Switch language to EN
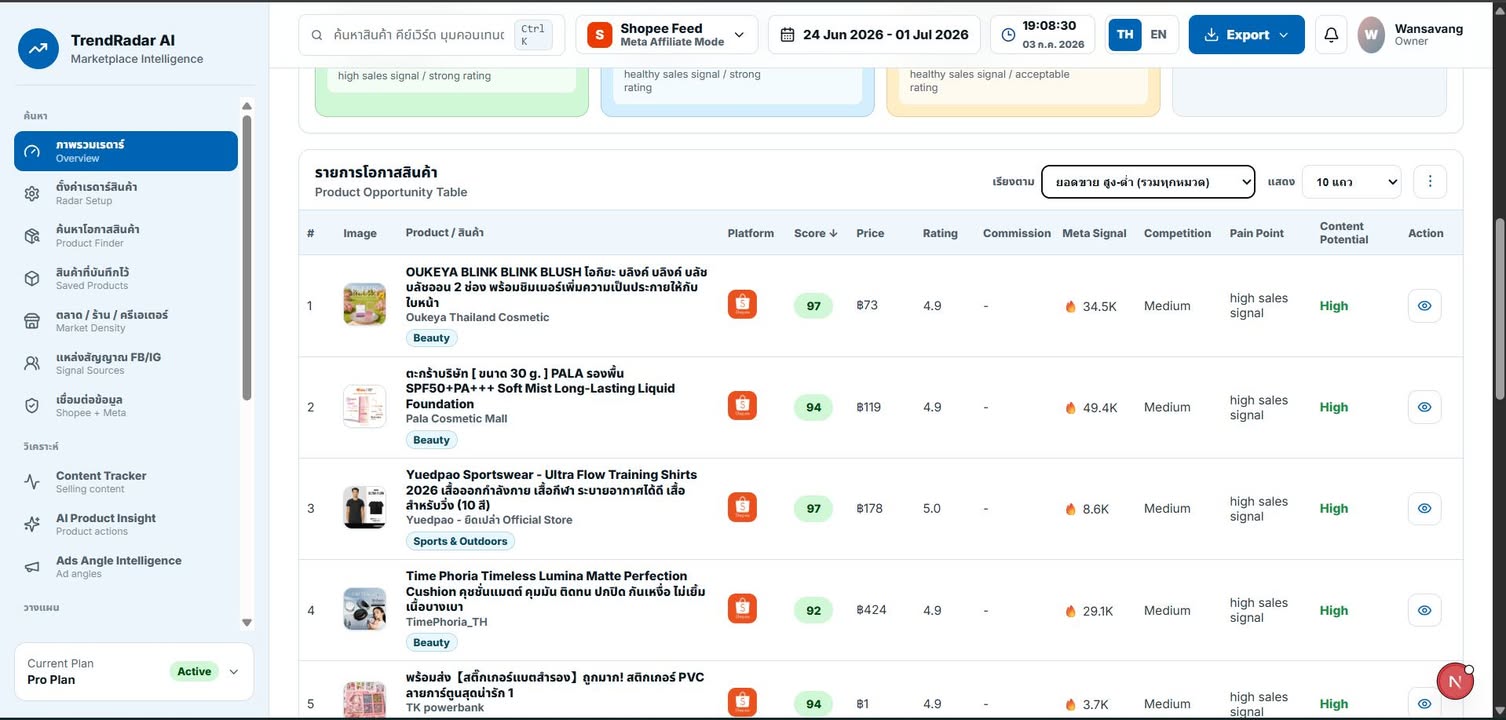Viewport: 1506px width, 720px height. pos(1158,35)
